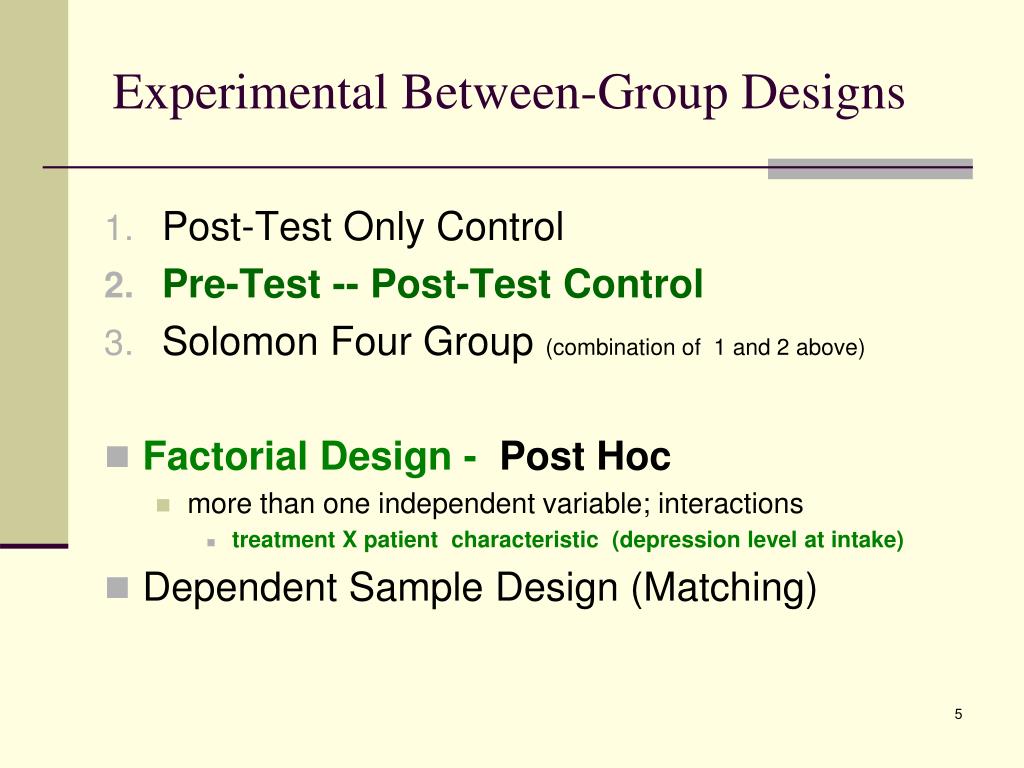Click the bold list number 2 marker
The width and height of the screenshot is (1024, 768).
(x=119, y=285)
